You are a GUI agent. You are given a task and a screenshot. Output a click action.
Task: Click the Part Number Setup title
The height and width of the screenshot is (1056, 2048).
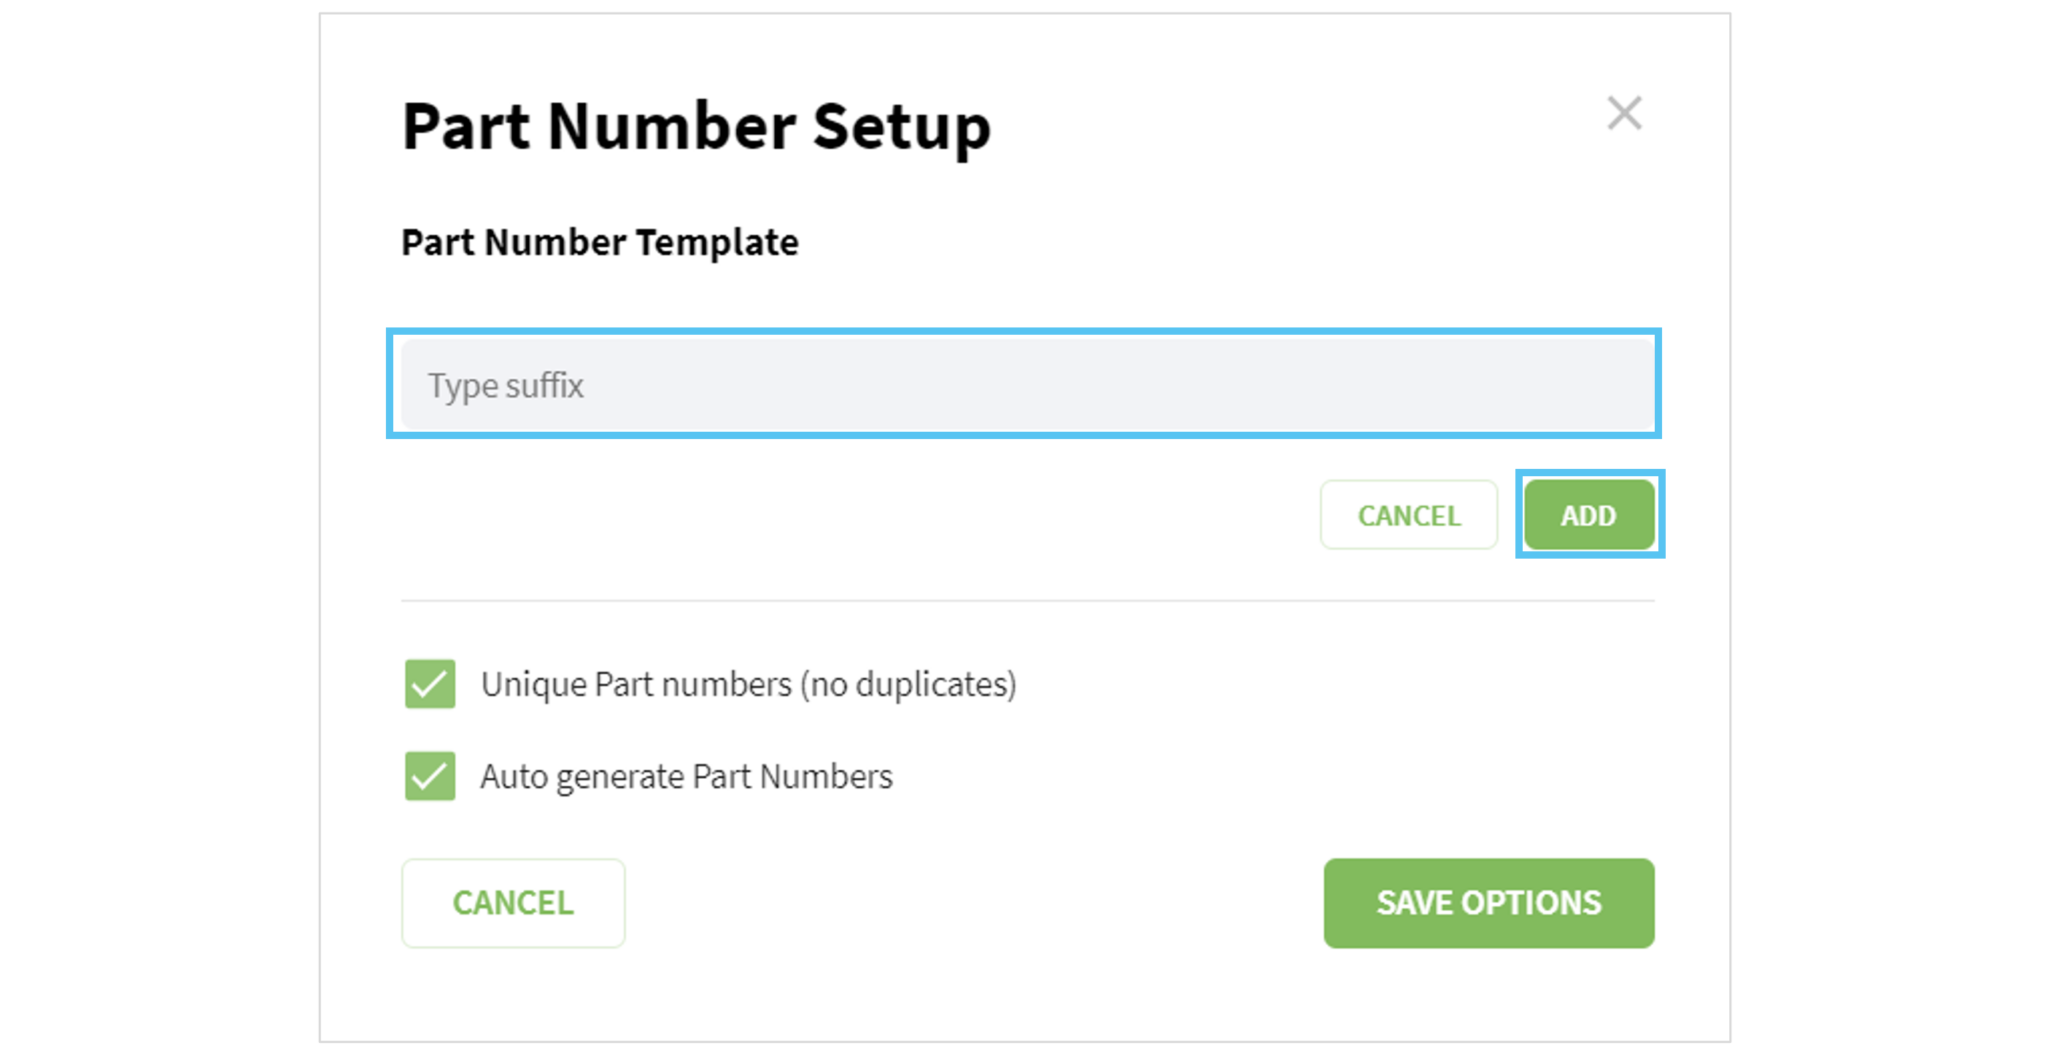[x=695, y=126]
